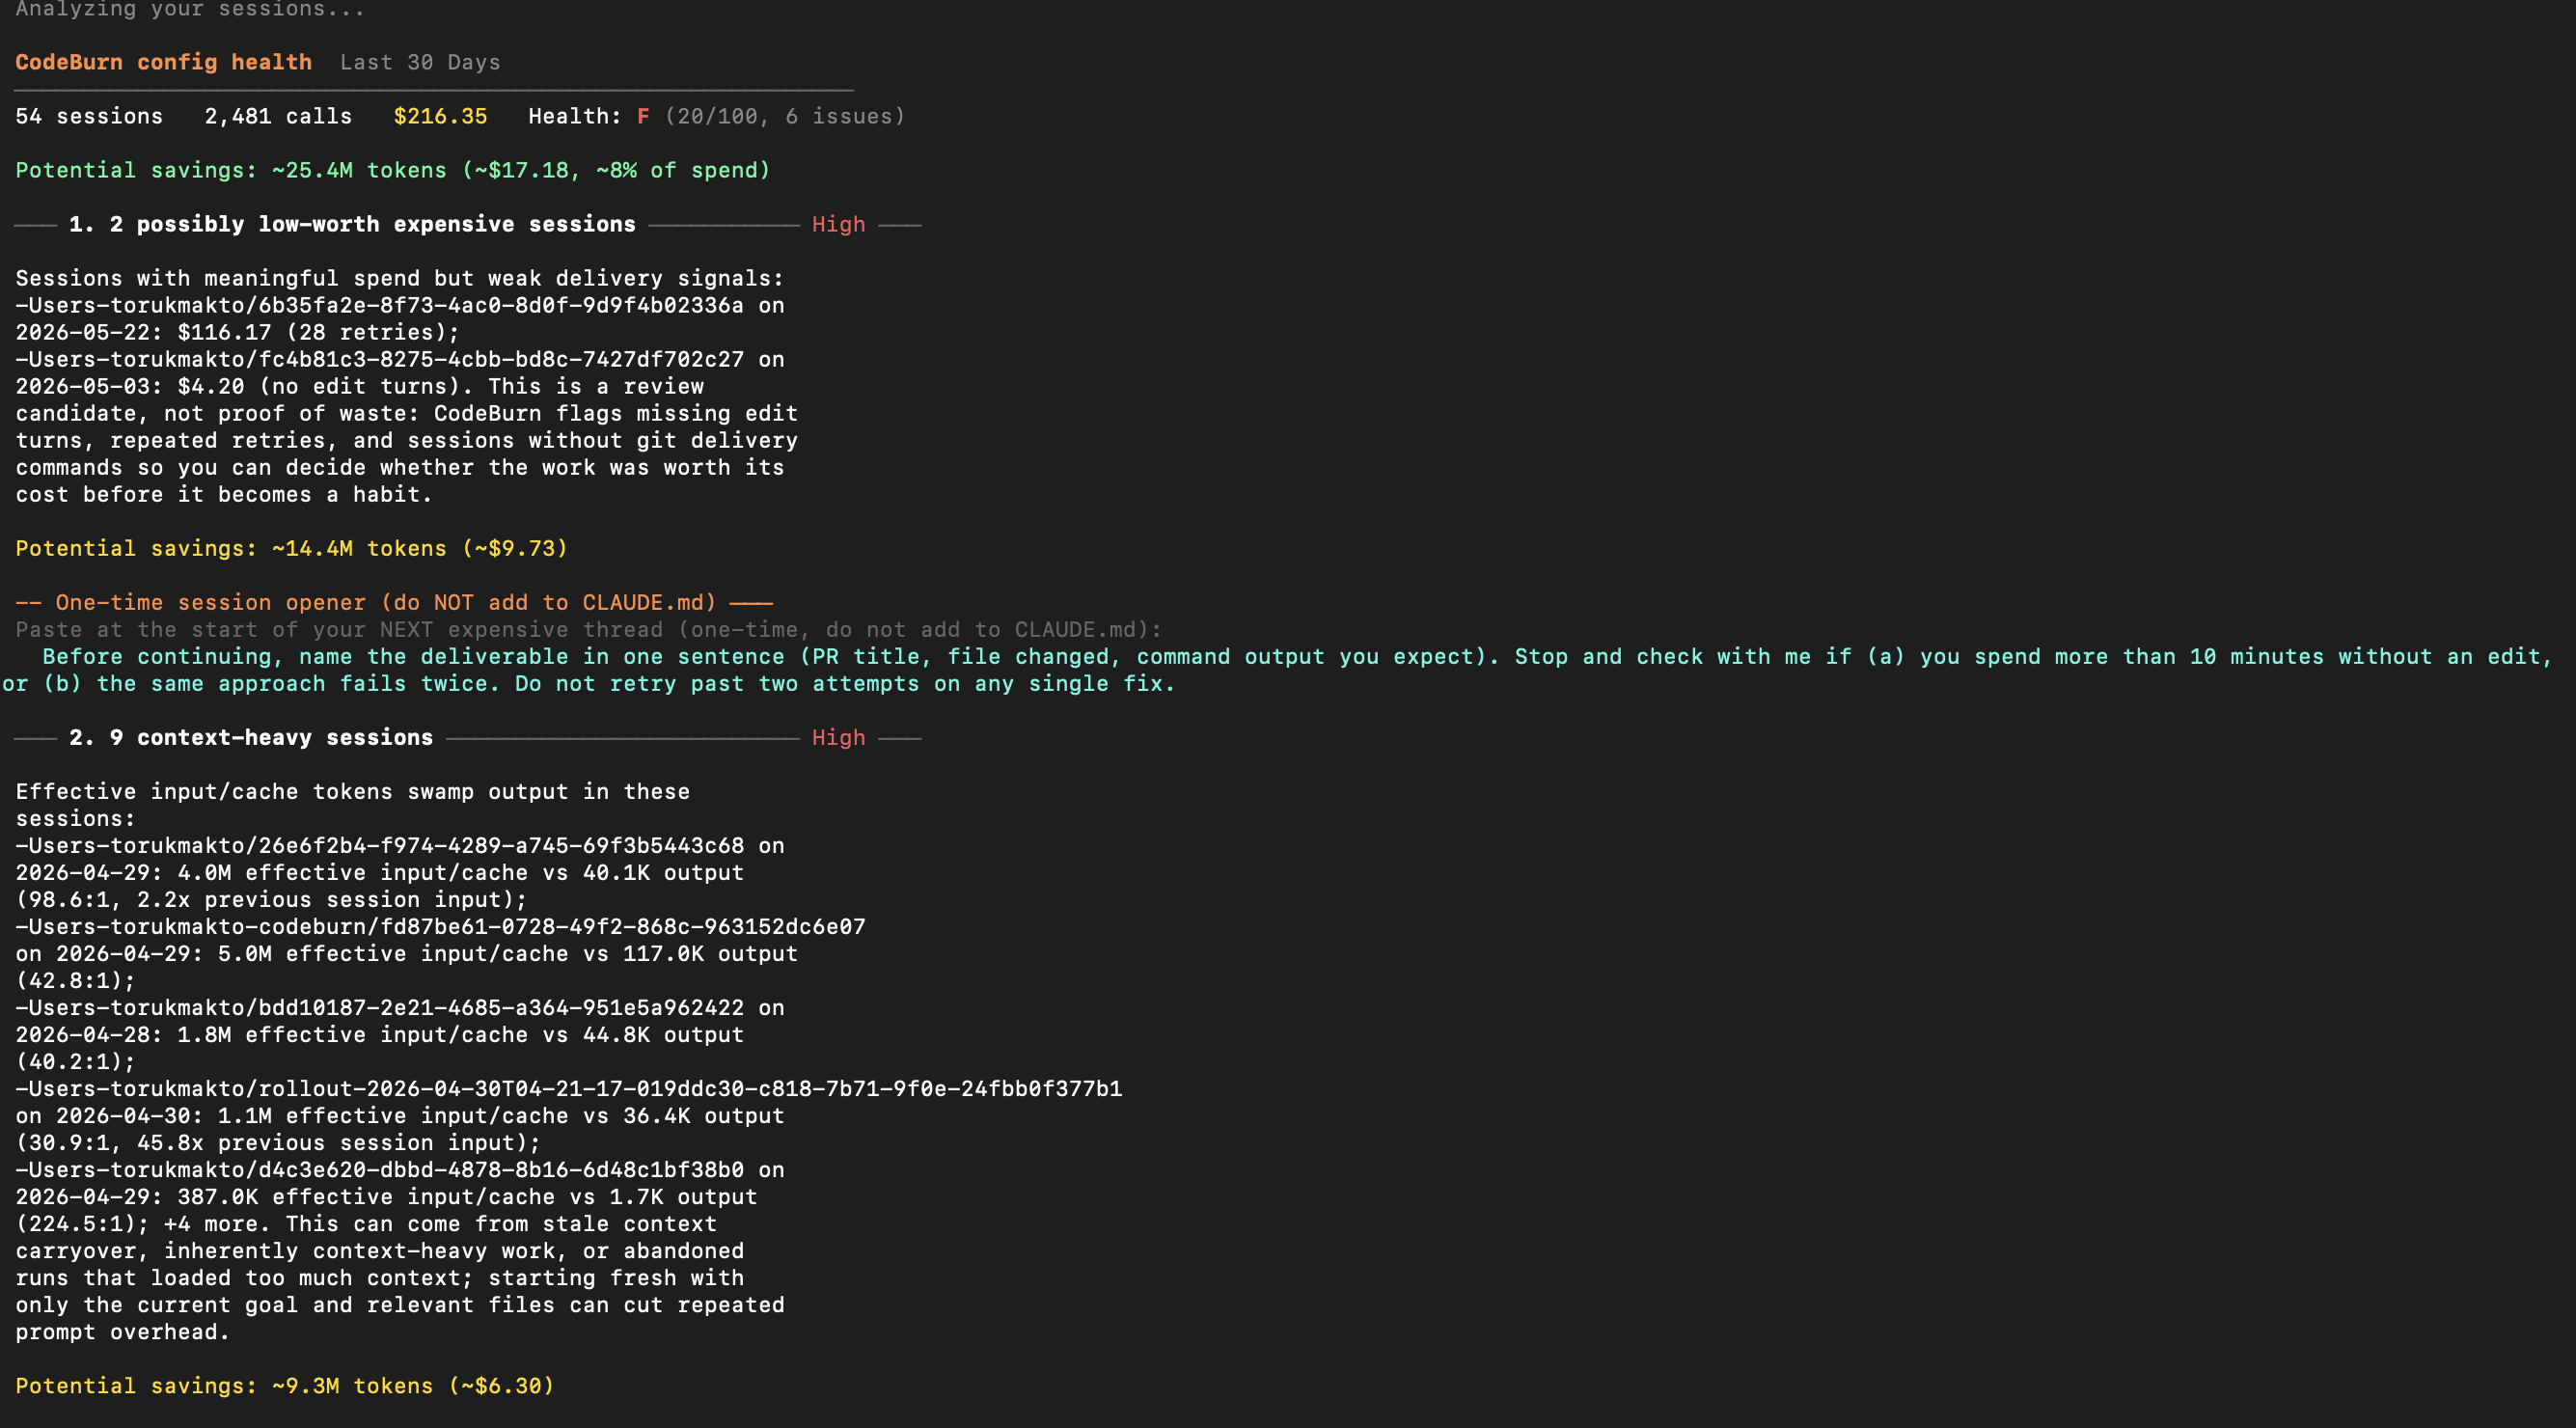Screen dimensions: 2576x1428
Task: Click the 'One-time session opener' heading
Action: (394, 602)
